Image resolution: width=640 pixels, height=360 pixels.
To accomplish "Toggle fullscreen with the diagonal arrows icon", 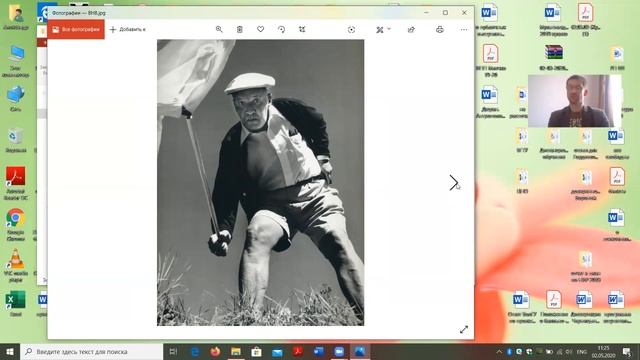I will (x=464, y=329).
